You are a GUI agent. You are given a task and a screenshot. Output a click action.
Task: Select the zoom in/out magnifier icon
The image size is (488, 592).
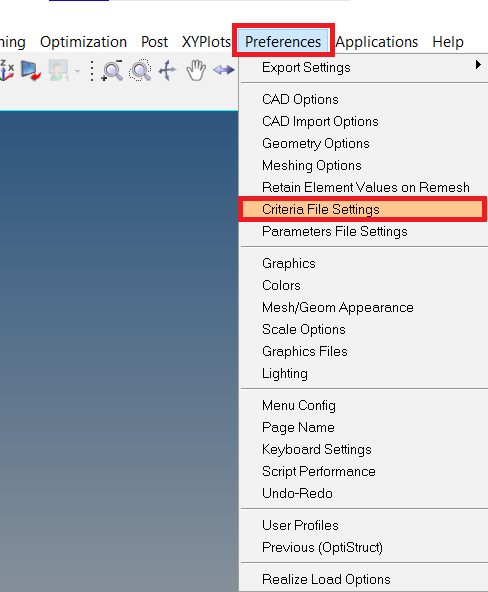(x=112, y=70)
